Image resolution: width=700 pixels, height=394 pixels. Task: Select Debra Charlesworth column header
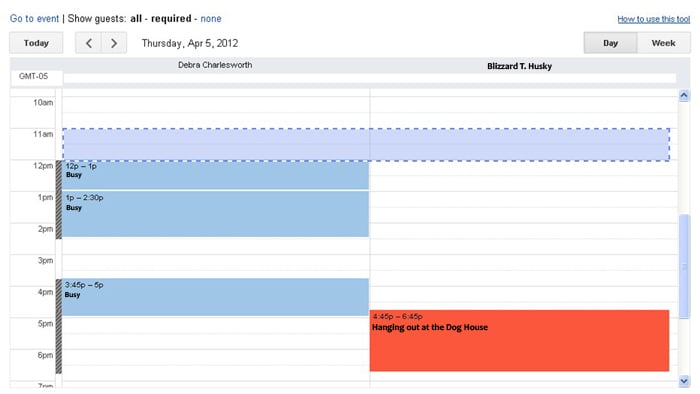click(215, 65)
